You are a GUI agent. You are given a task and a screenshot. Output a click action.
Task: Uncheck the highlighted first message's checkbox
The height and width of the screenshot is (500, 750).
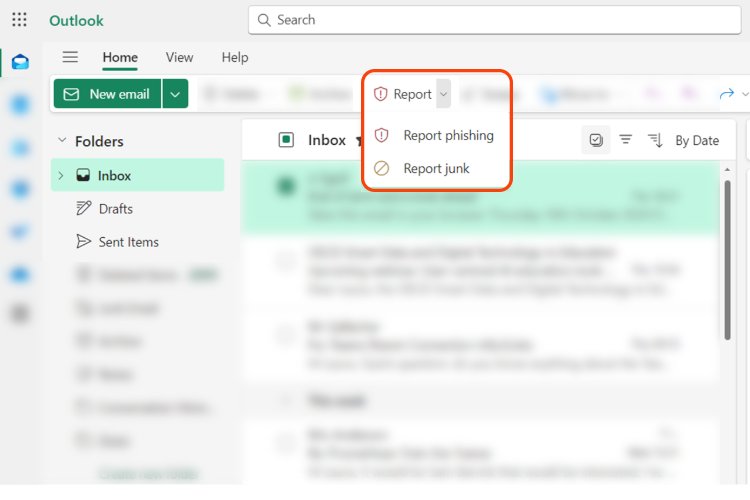(286, 186)
